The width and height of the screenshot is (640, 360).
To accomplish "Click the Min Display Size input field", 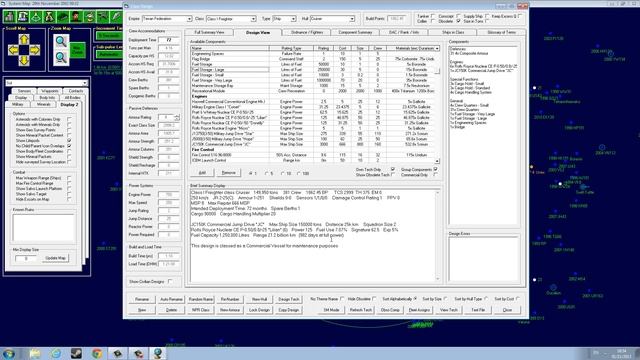I will [26, 258].
